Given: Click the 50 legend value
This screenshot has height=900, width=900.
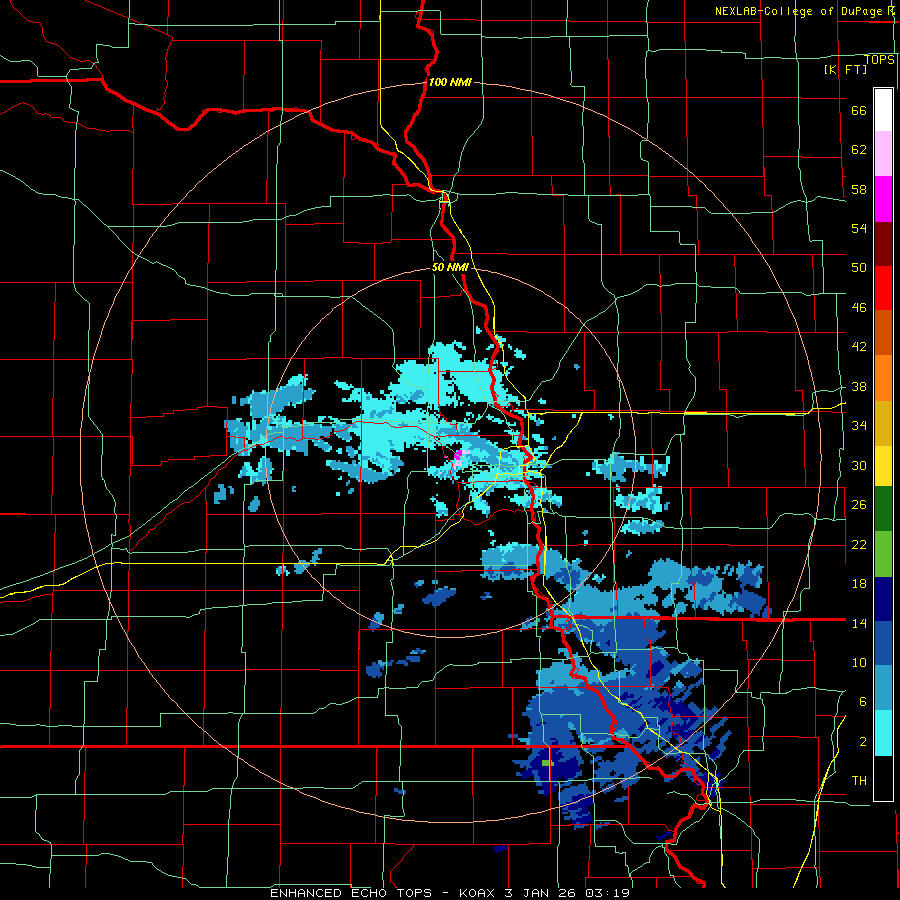Looking at the screenshot, I should [859, 267].
